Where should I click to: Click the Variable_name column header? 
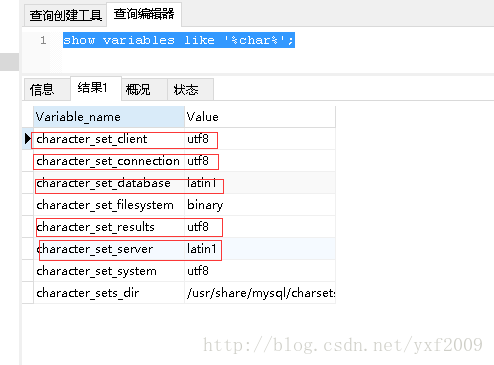pyautogui.click(x=109, y=117)
